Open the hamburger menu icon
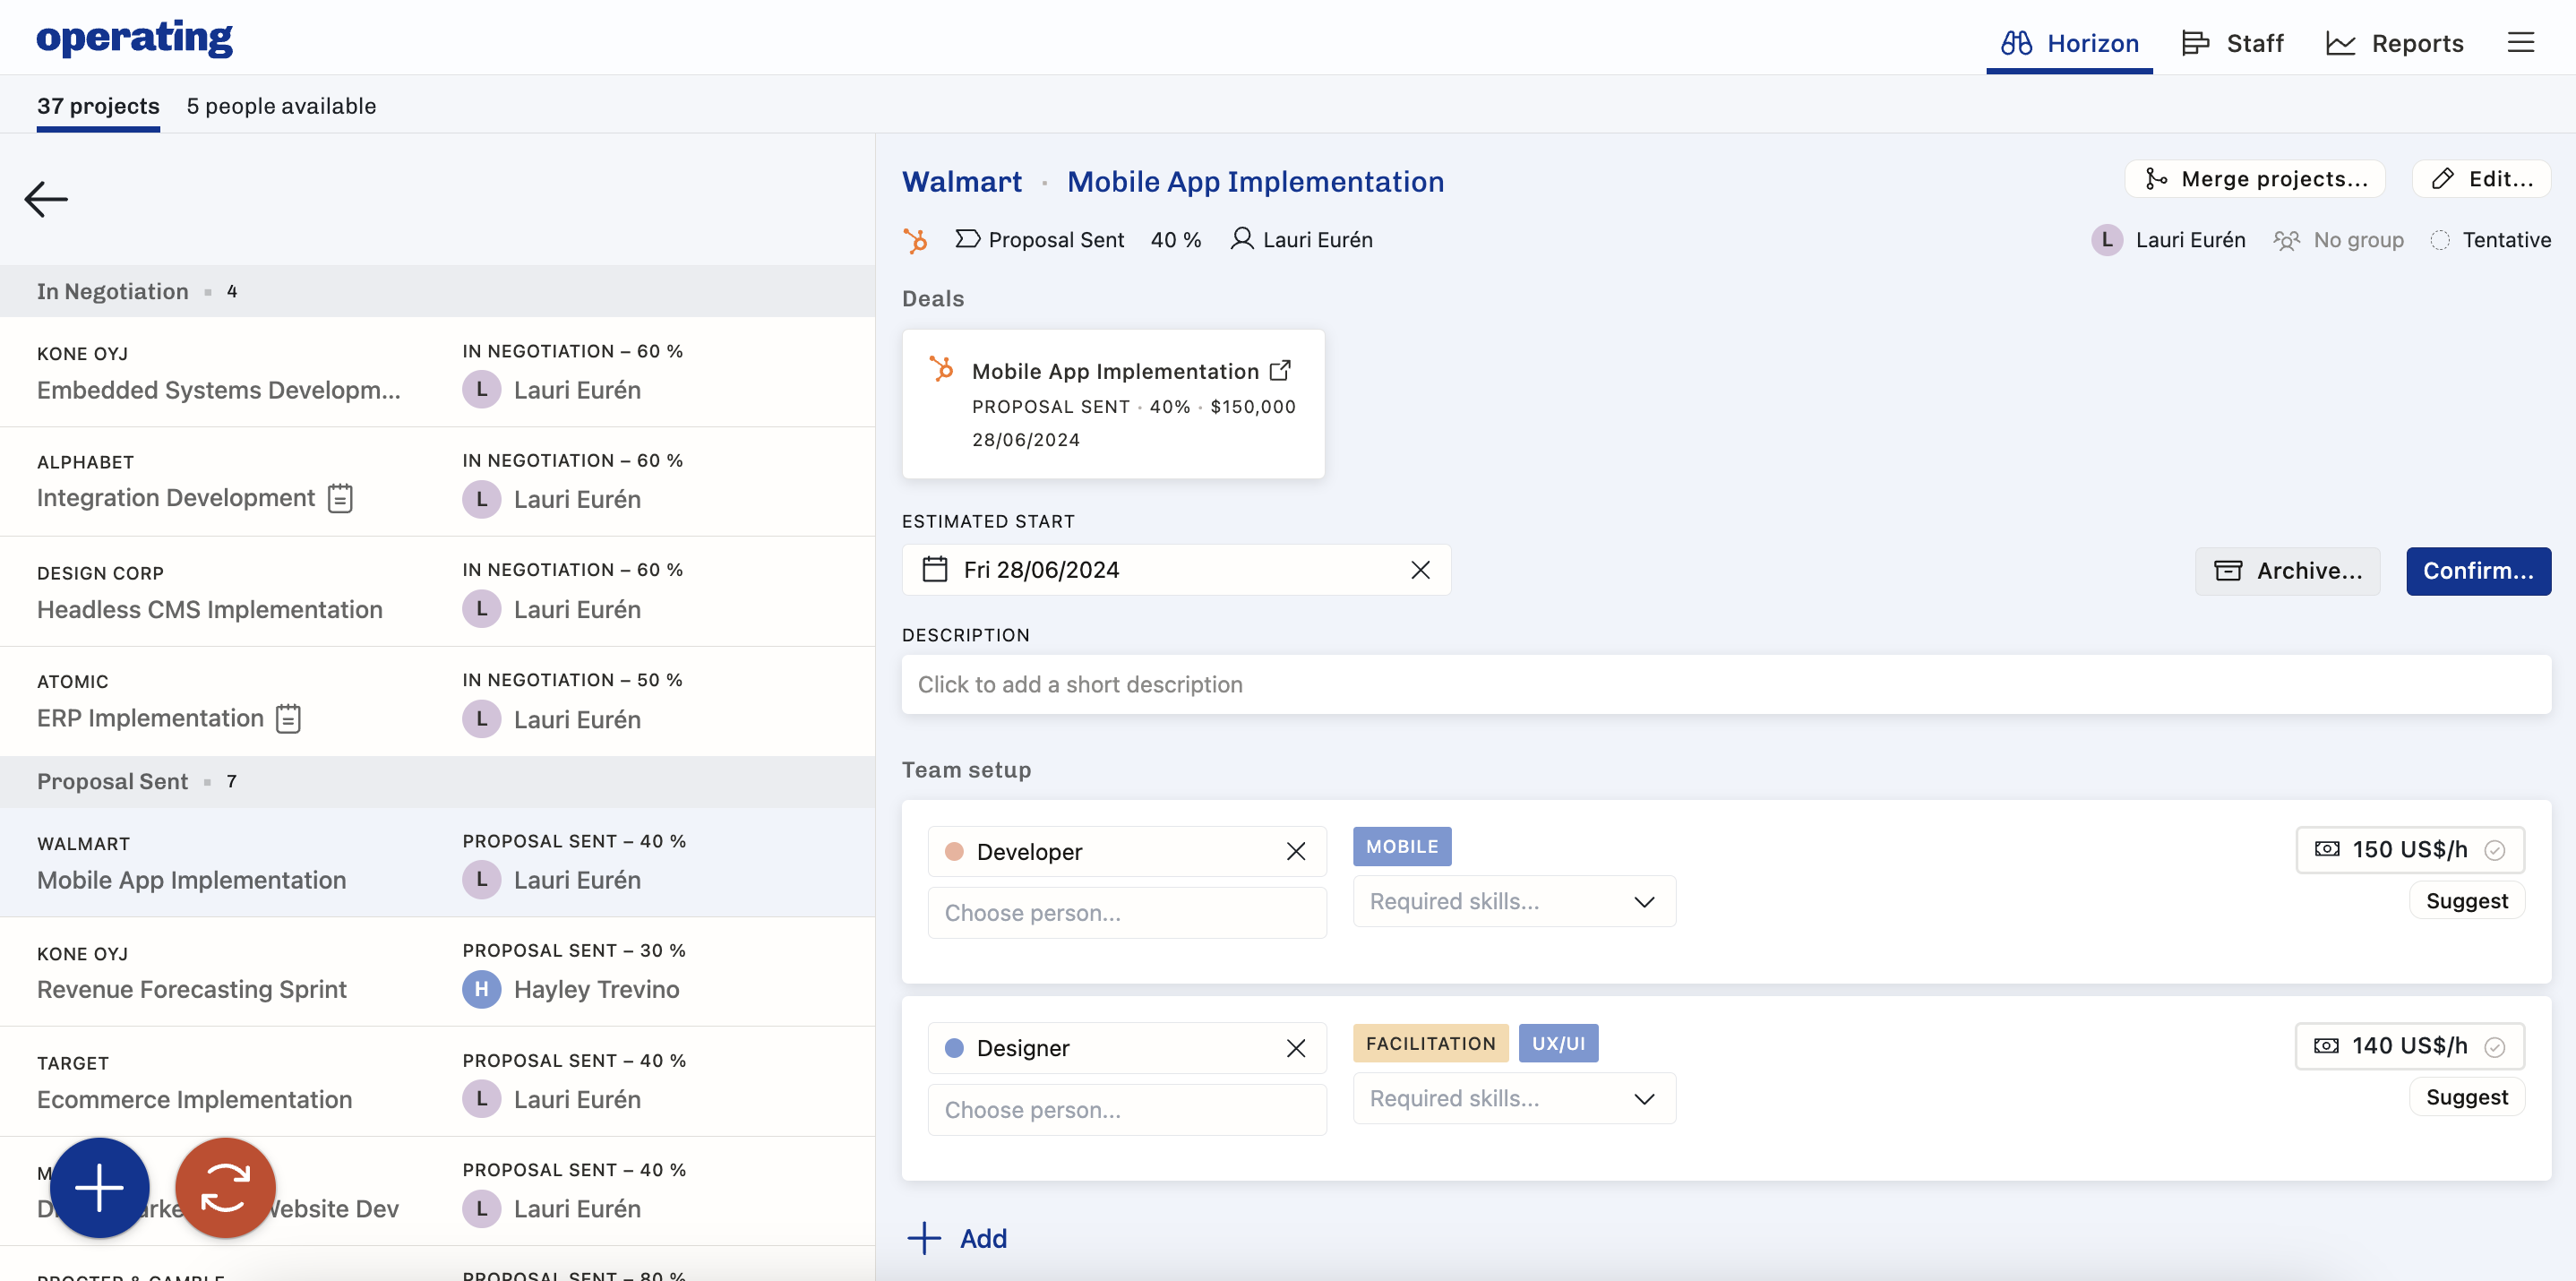The height and width of the screenshot is (1281, 2576). coord(2520,42)
